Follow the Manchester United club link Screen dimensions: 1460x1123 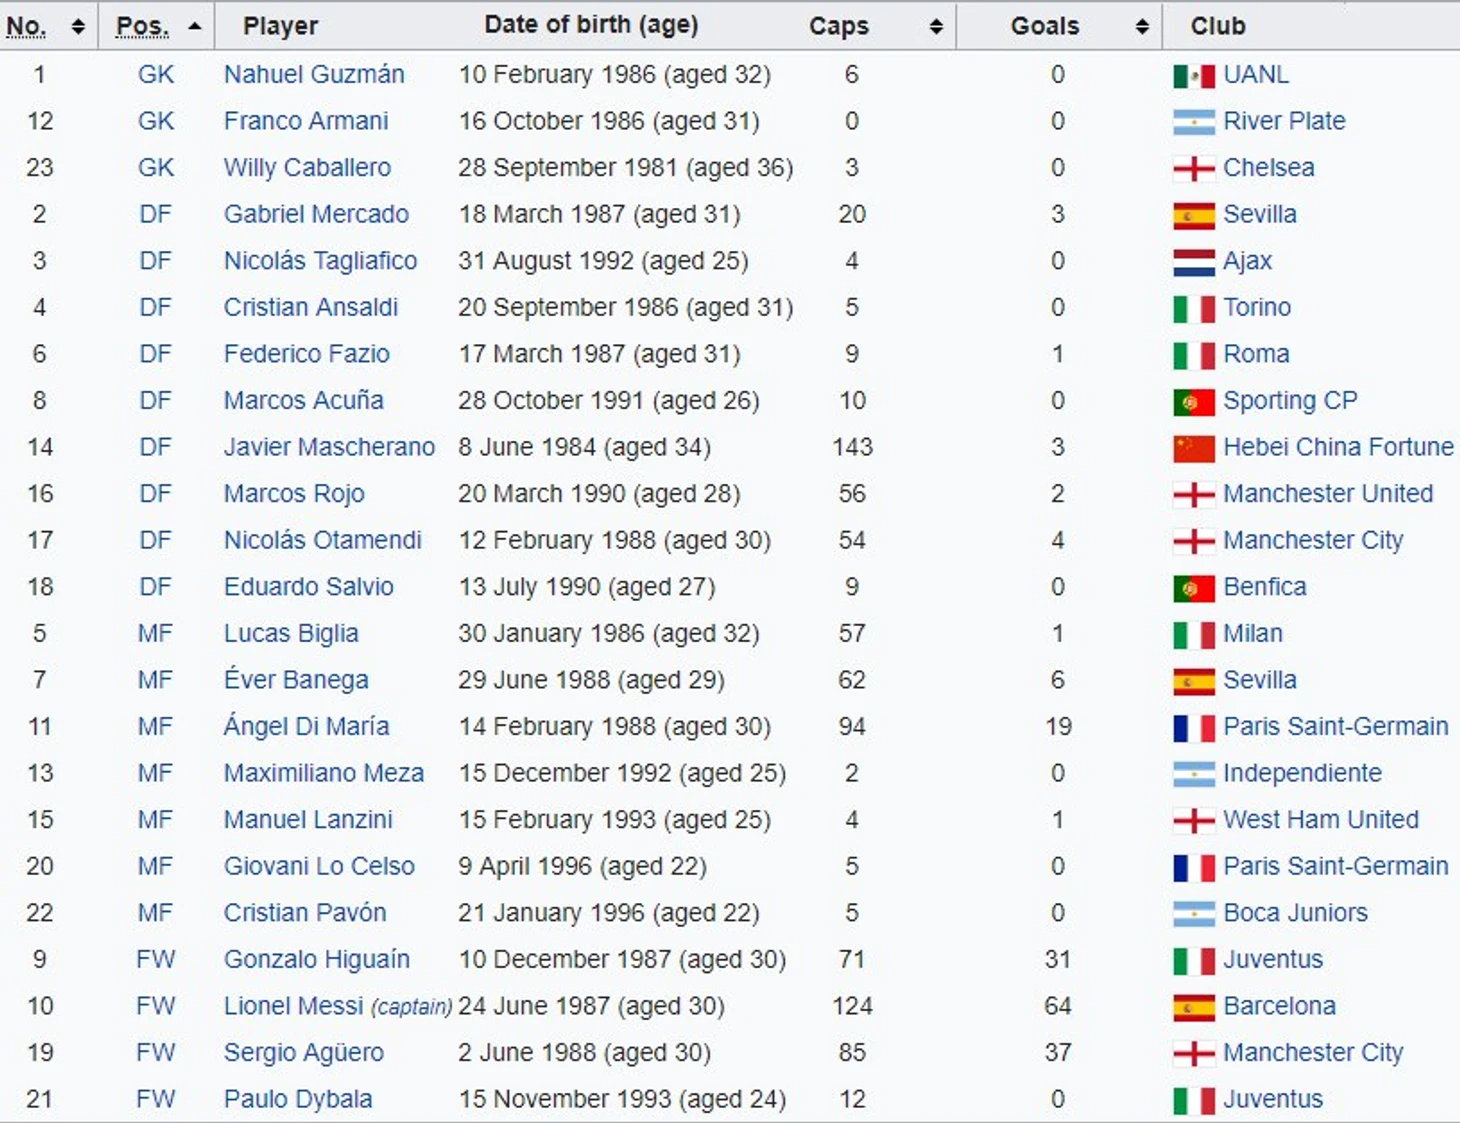[x=1328, y=493]
